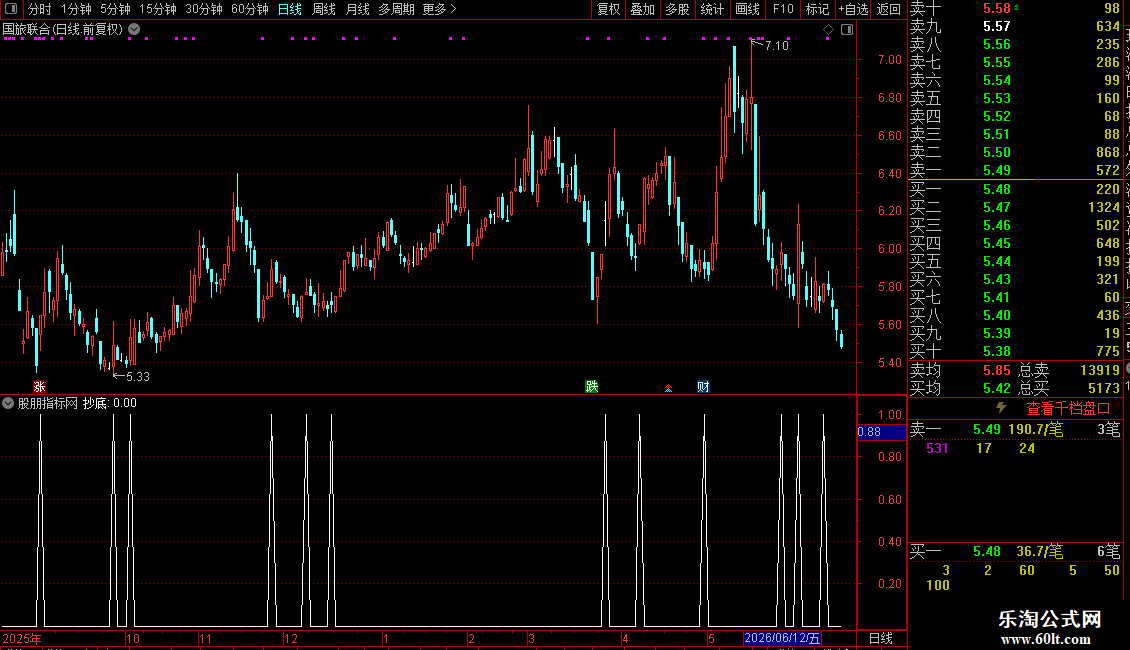The height and width of the screenshot is (650, 1130).
Task: Collapse the 股朋指标网 indicator panel toggle
Action: (8, 403)
